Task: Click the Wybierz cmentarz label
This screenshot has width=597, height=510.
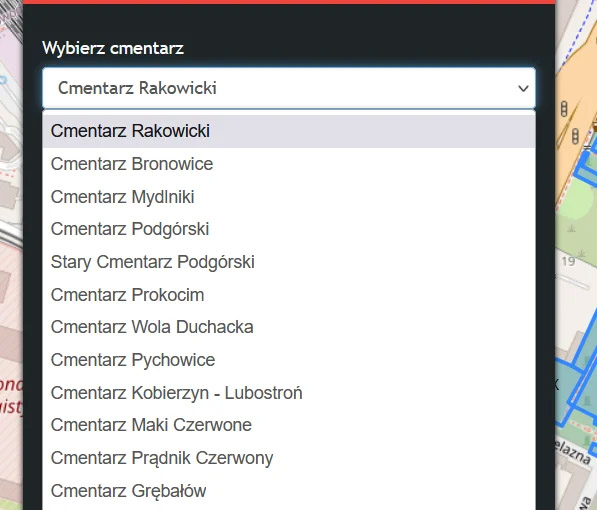Action: (113, 48)
